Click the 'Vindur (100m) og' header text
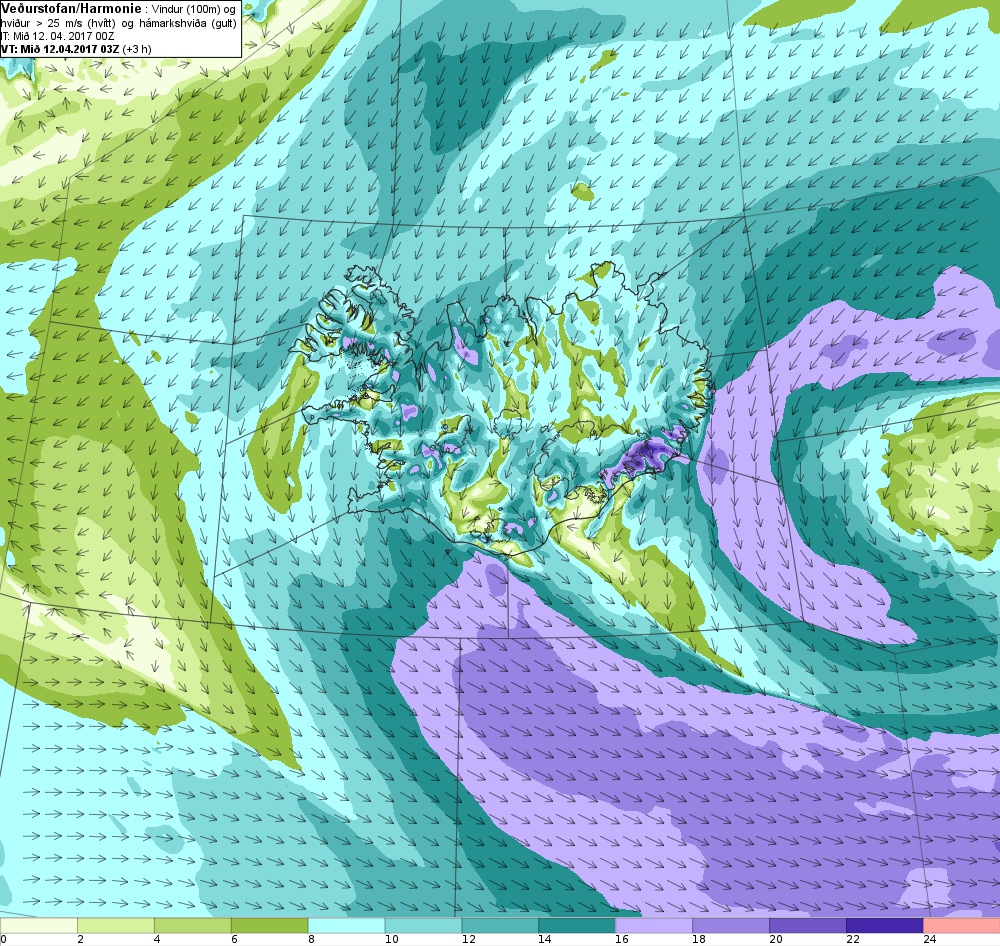 click(194, 10)
